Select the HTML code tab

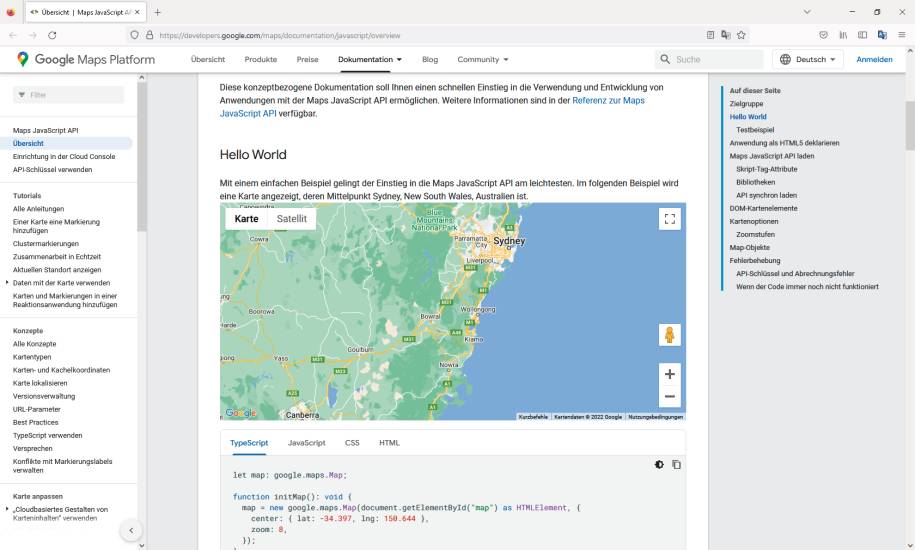389,443
